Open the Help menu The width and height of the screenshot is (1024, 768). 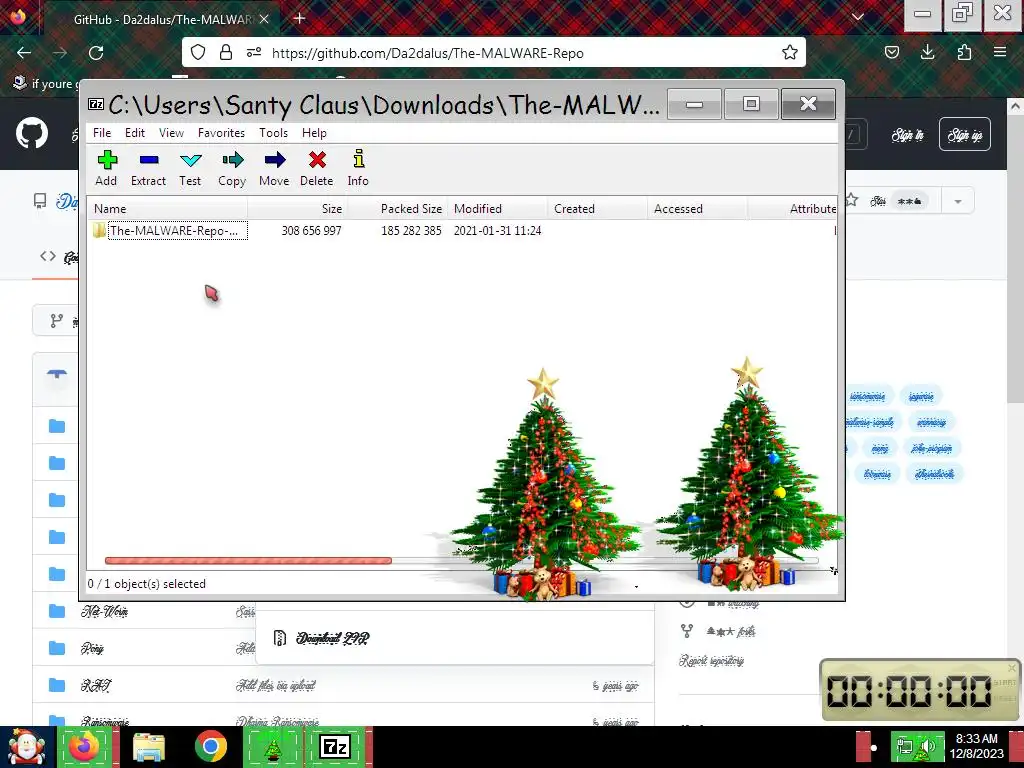click(x=314, y=133)
